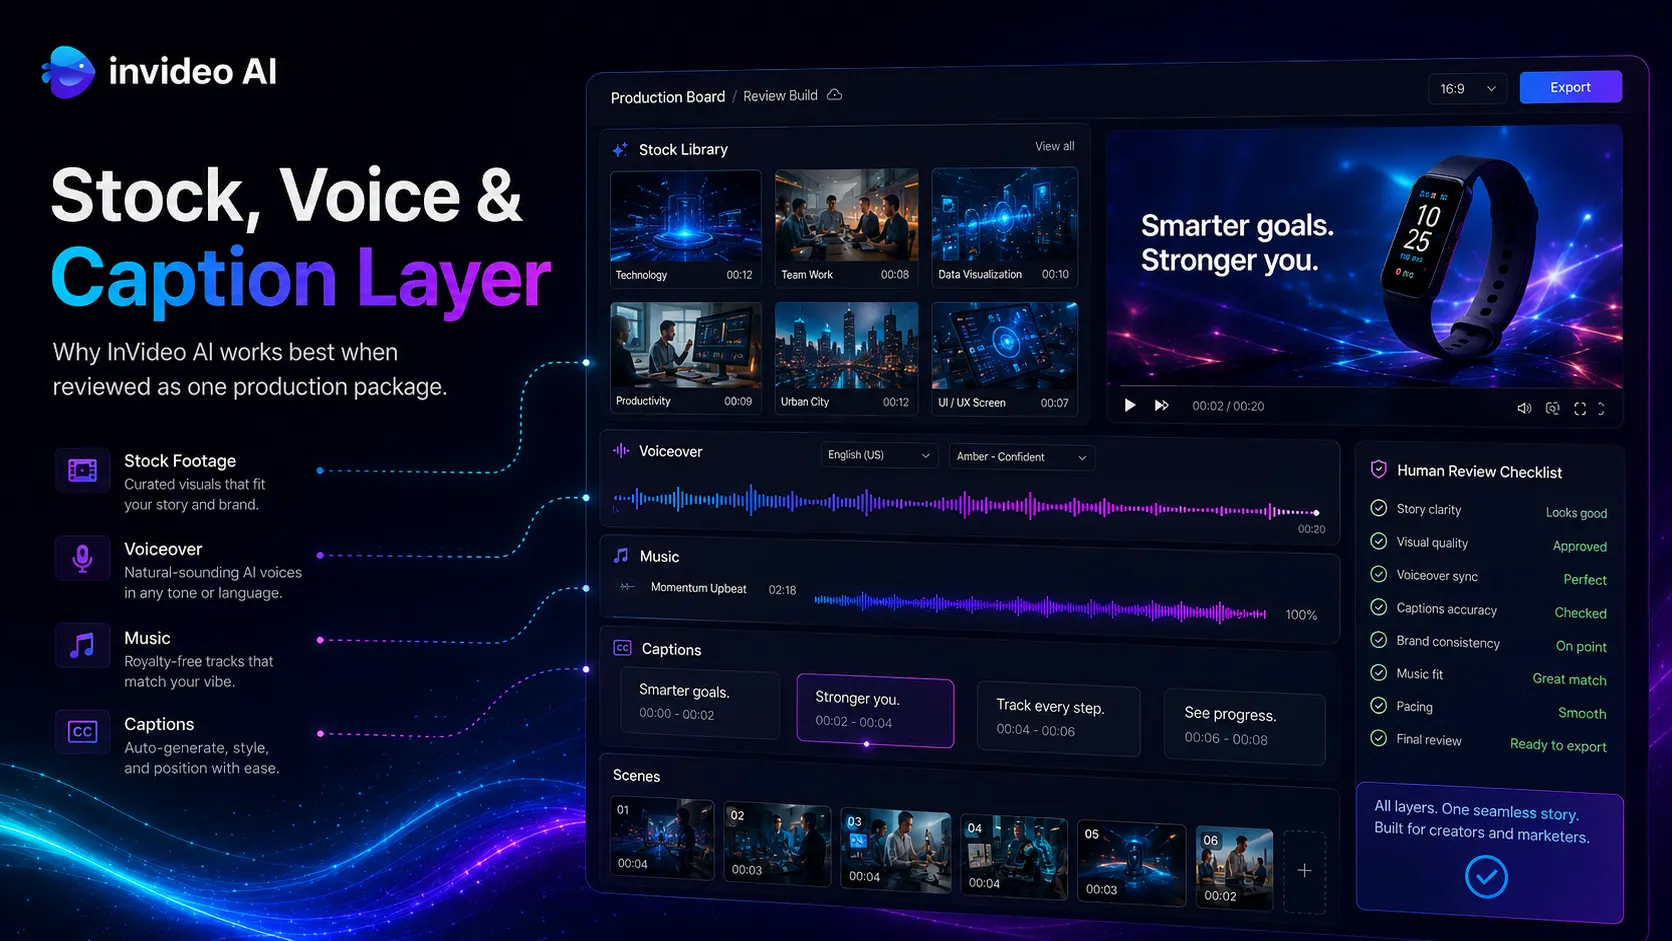The image size is (1672, 941).
Task: Click the 'Ready to export' status text
Action: coord(1558,745)
